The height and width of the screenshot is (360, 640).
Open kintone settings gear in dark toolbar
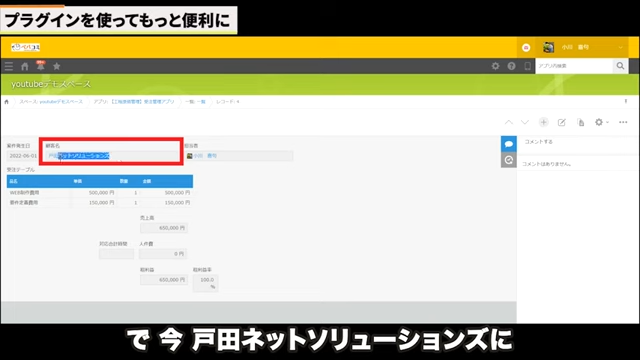495,66
